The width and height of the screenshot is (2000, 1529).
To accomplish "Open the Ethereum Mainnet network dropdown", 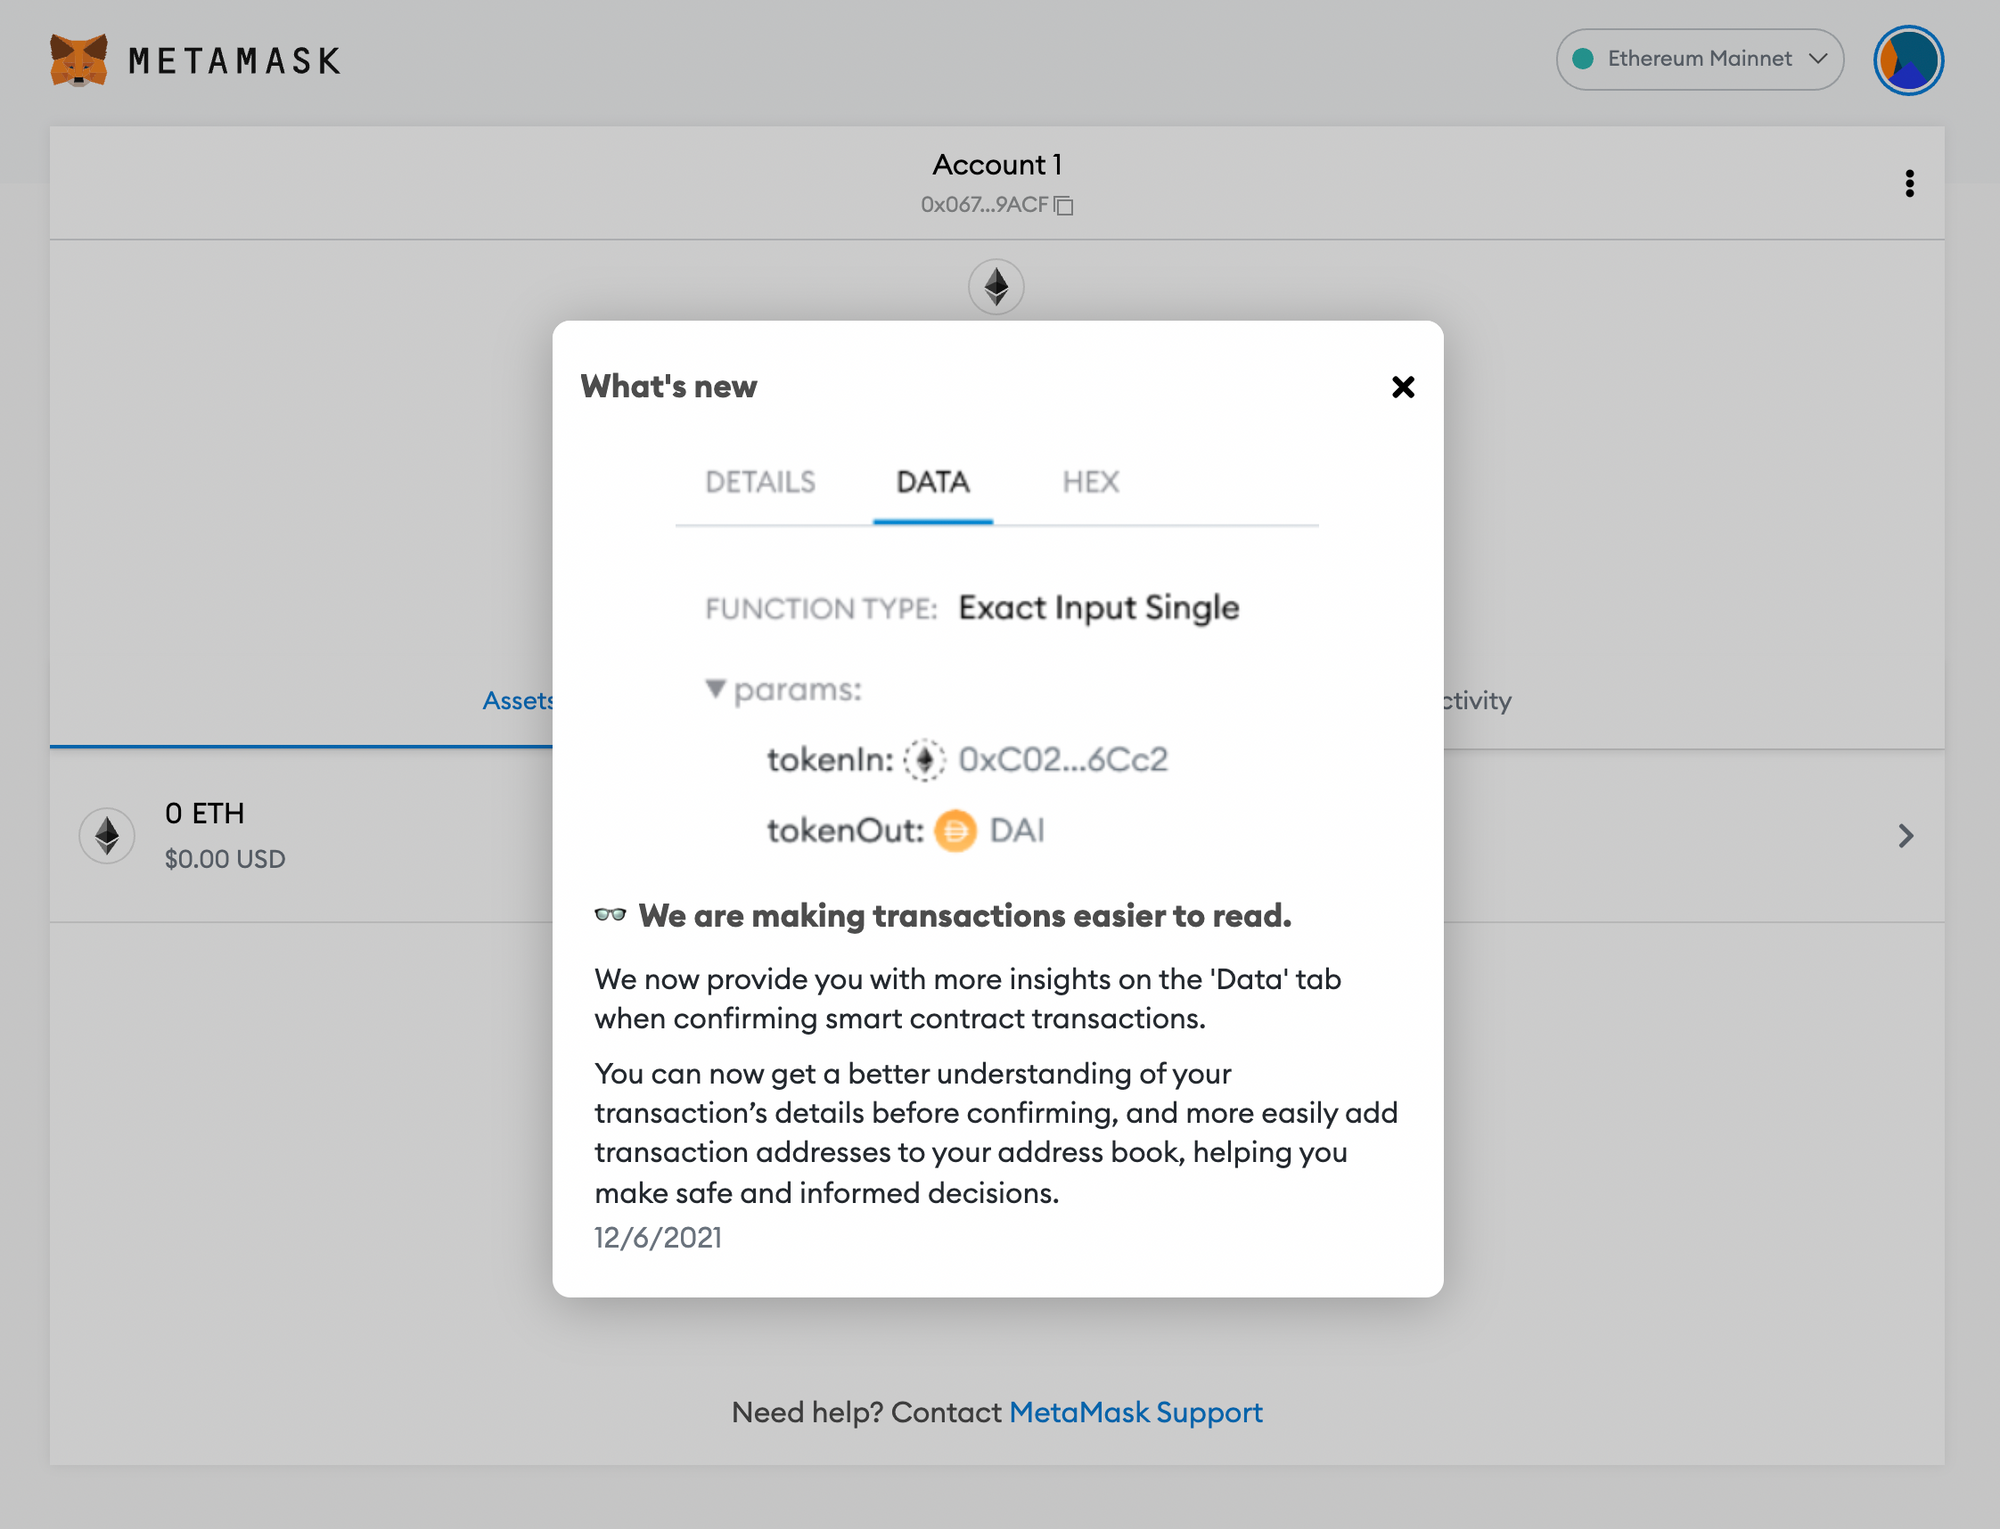I will tap(1698, 59).
